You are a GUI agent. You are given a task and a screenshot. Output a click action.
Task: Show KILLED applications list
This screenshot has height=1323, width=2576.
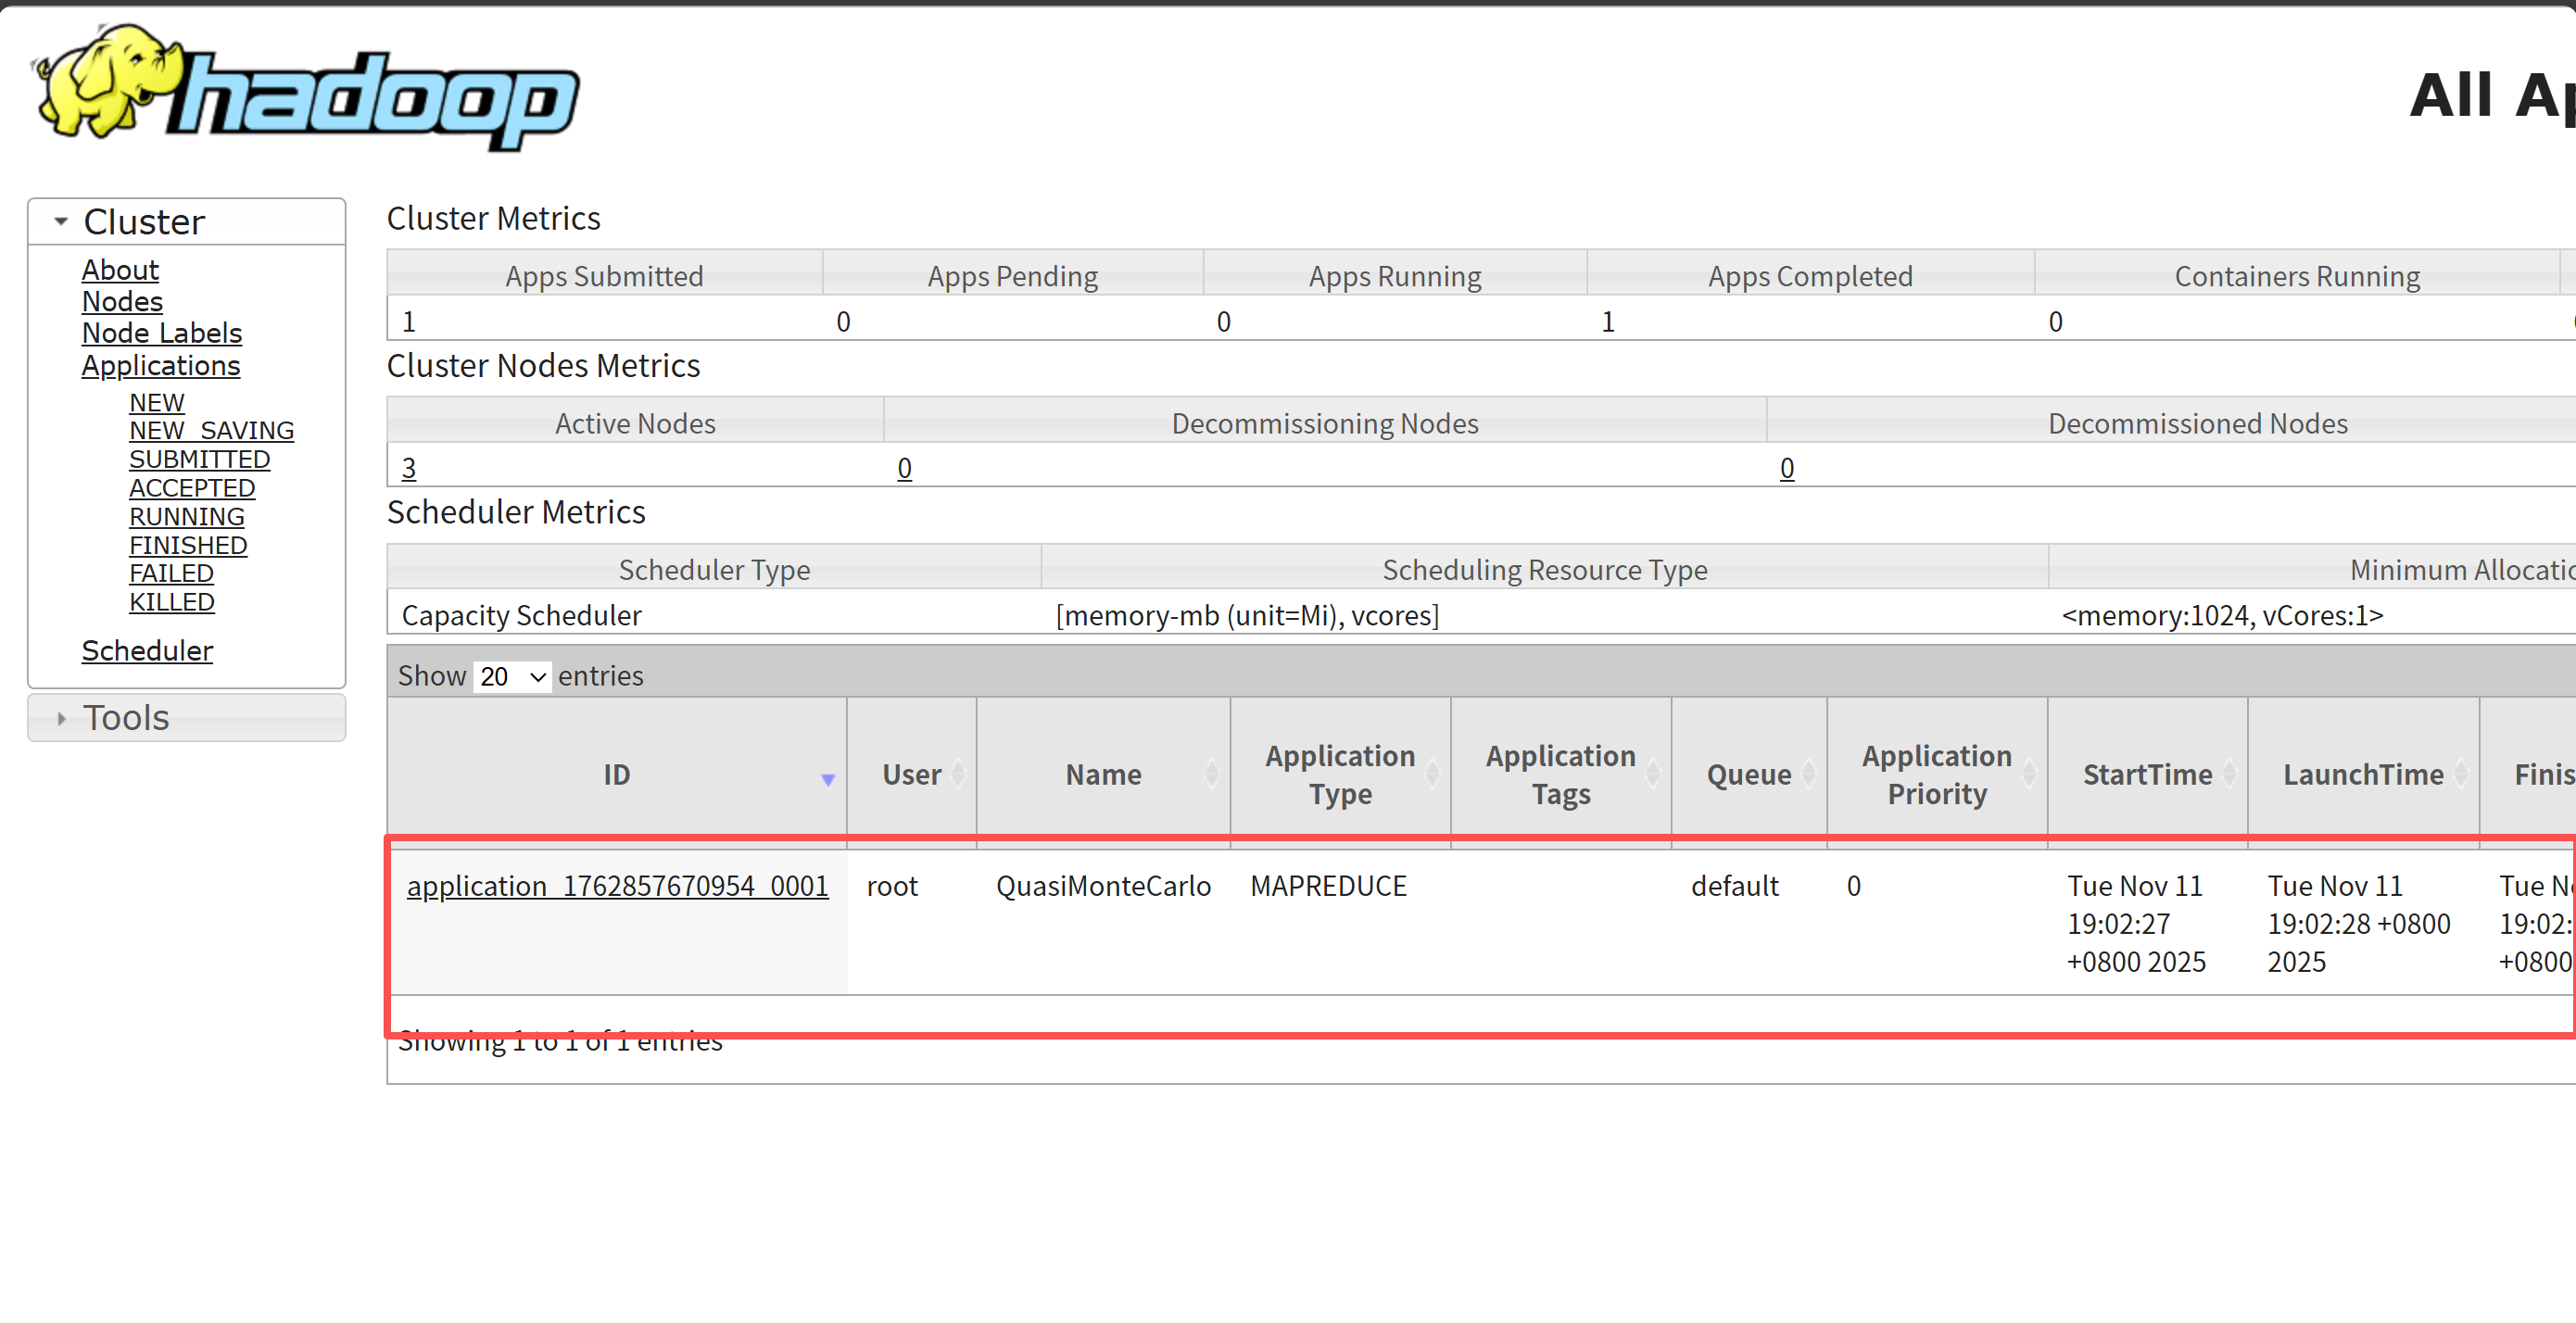[171, 602]
